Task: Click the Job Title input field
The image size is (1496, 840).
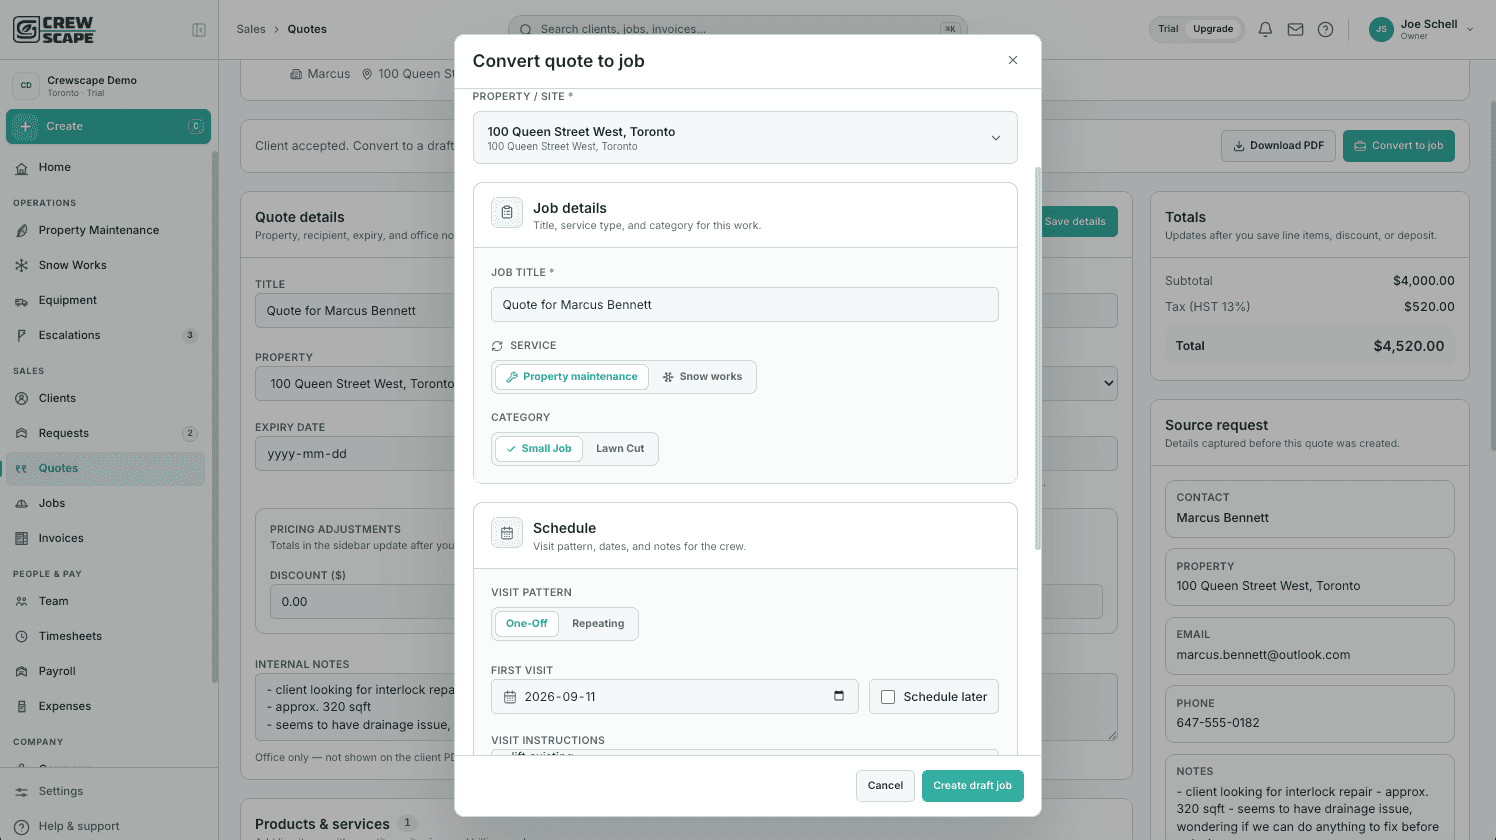Action: (x=745, y=305)
